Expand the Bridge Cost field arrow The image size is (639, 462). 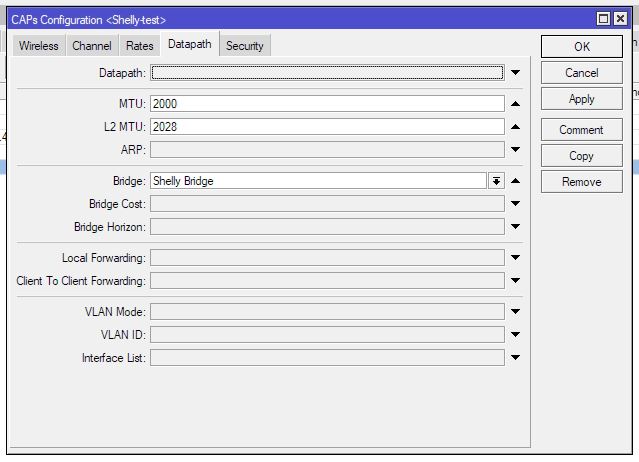[515, 204]
